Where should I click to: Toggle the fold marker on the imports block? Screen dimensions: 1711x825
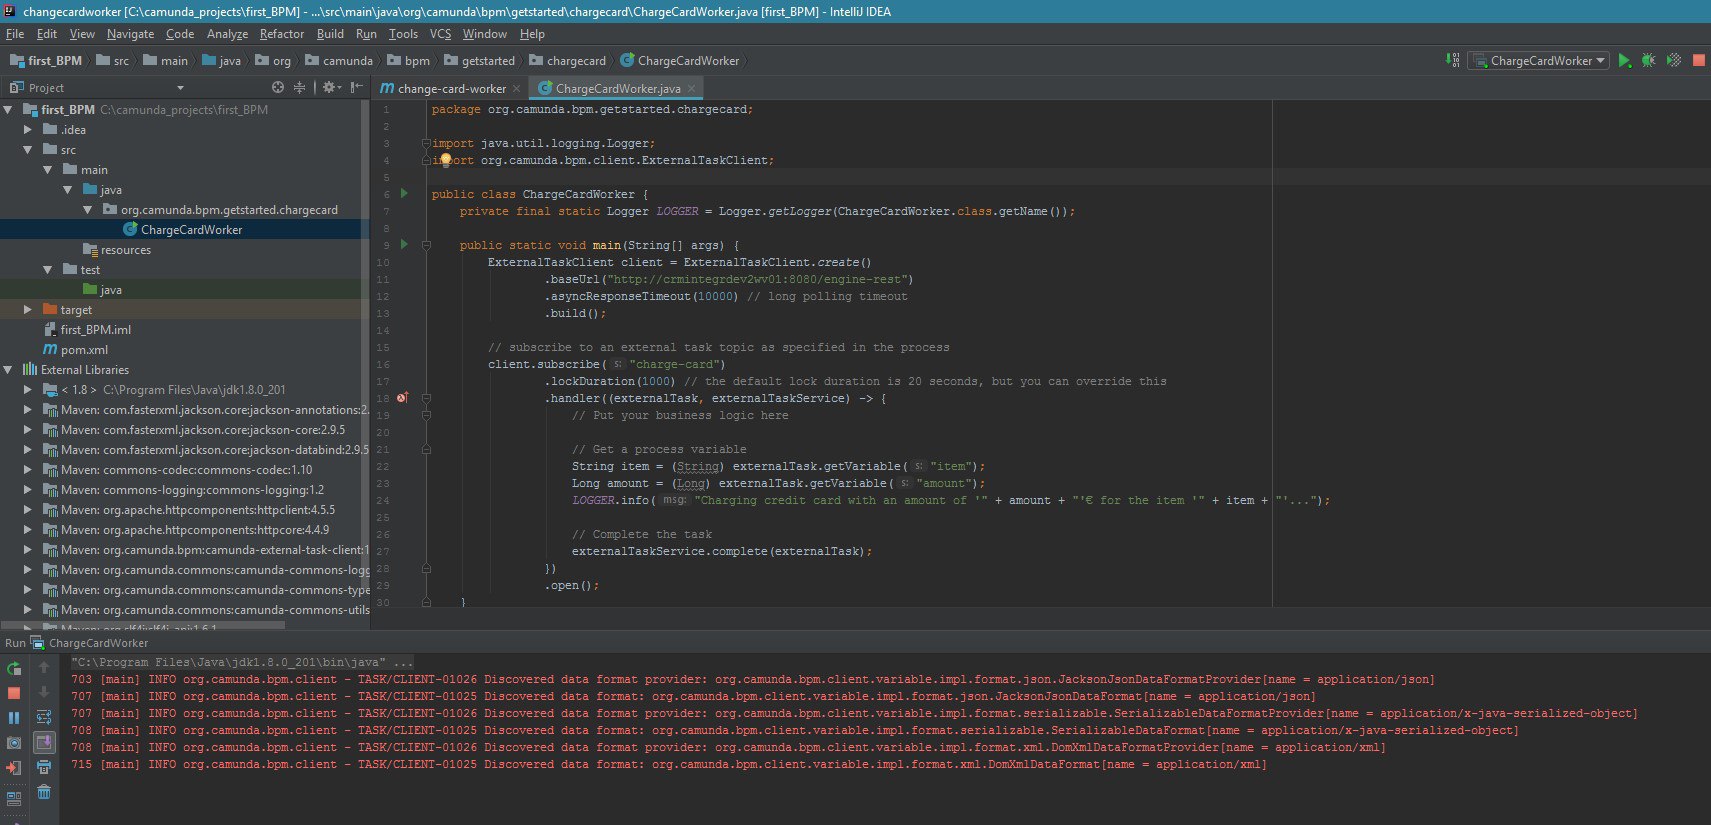click(426, 143)
